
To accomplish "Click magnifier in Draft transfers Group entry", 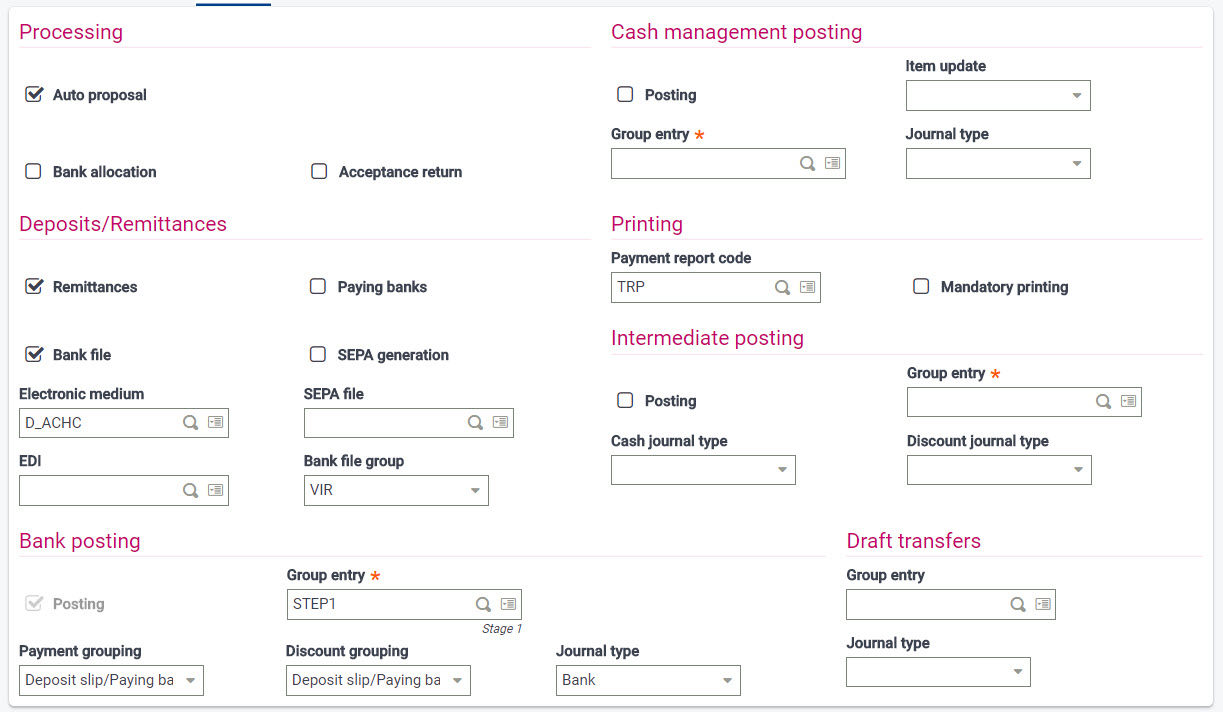I will point(1017,604).
